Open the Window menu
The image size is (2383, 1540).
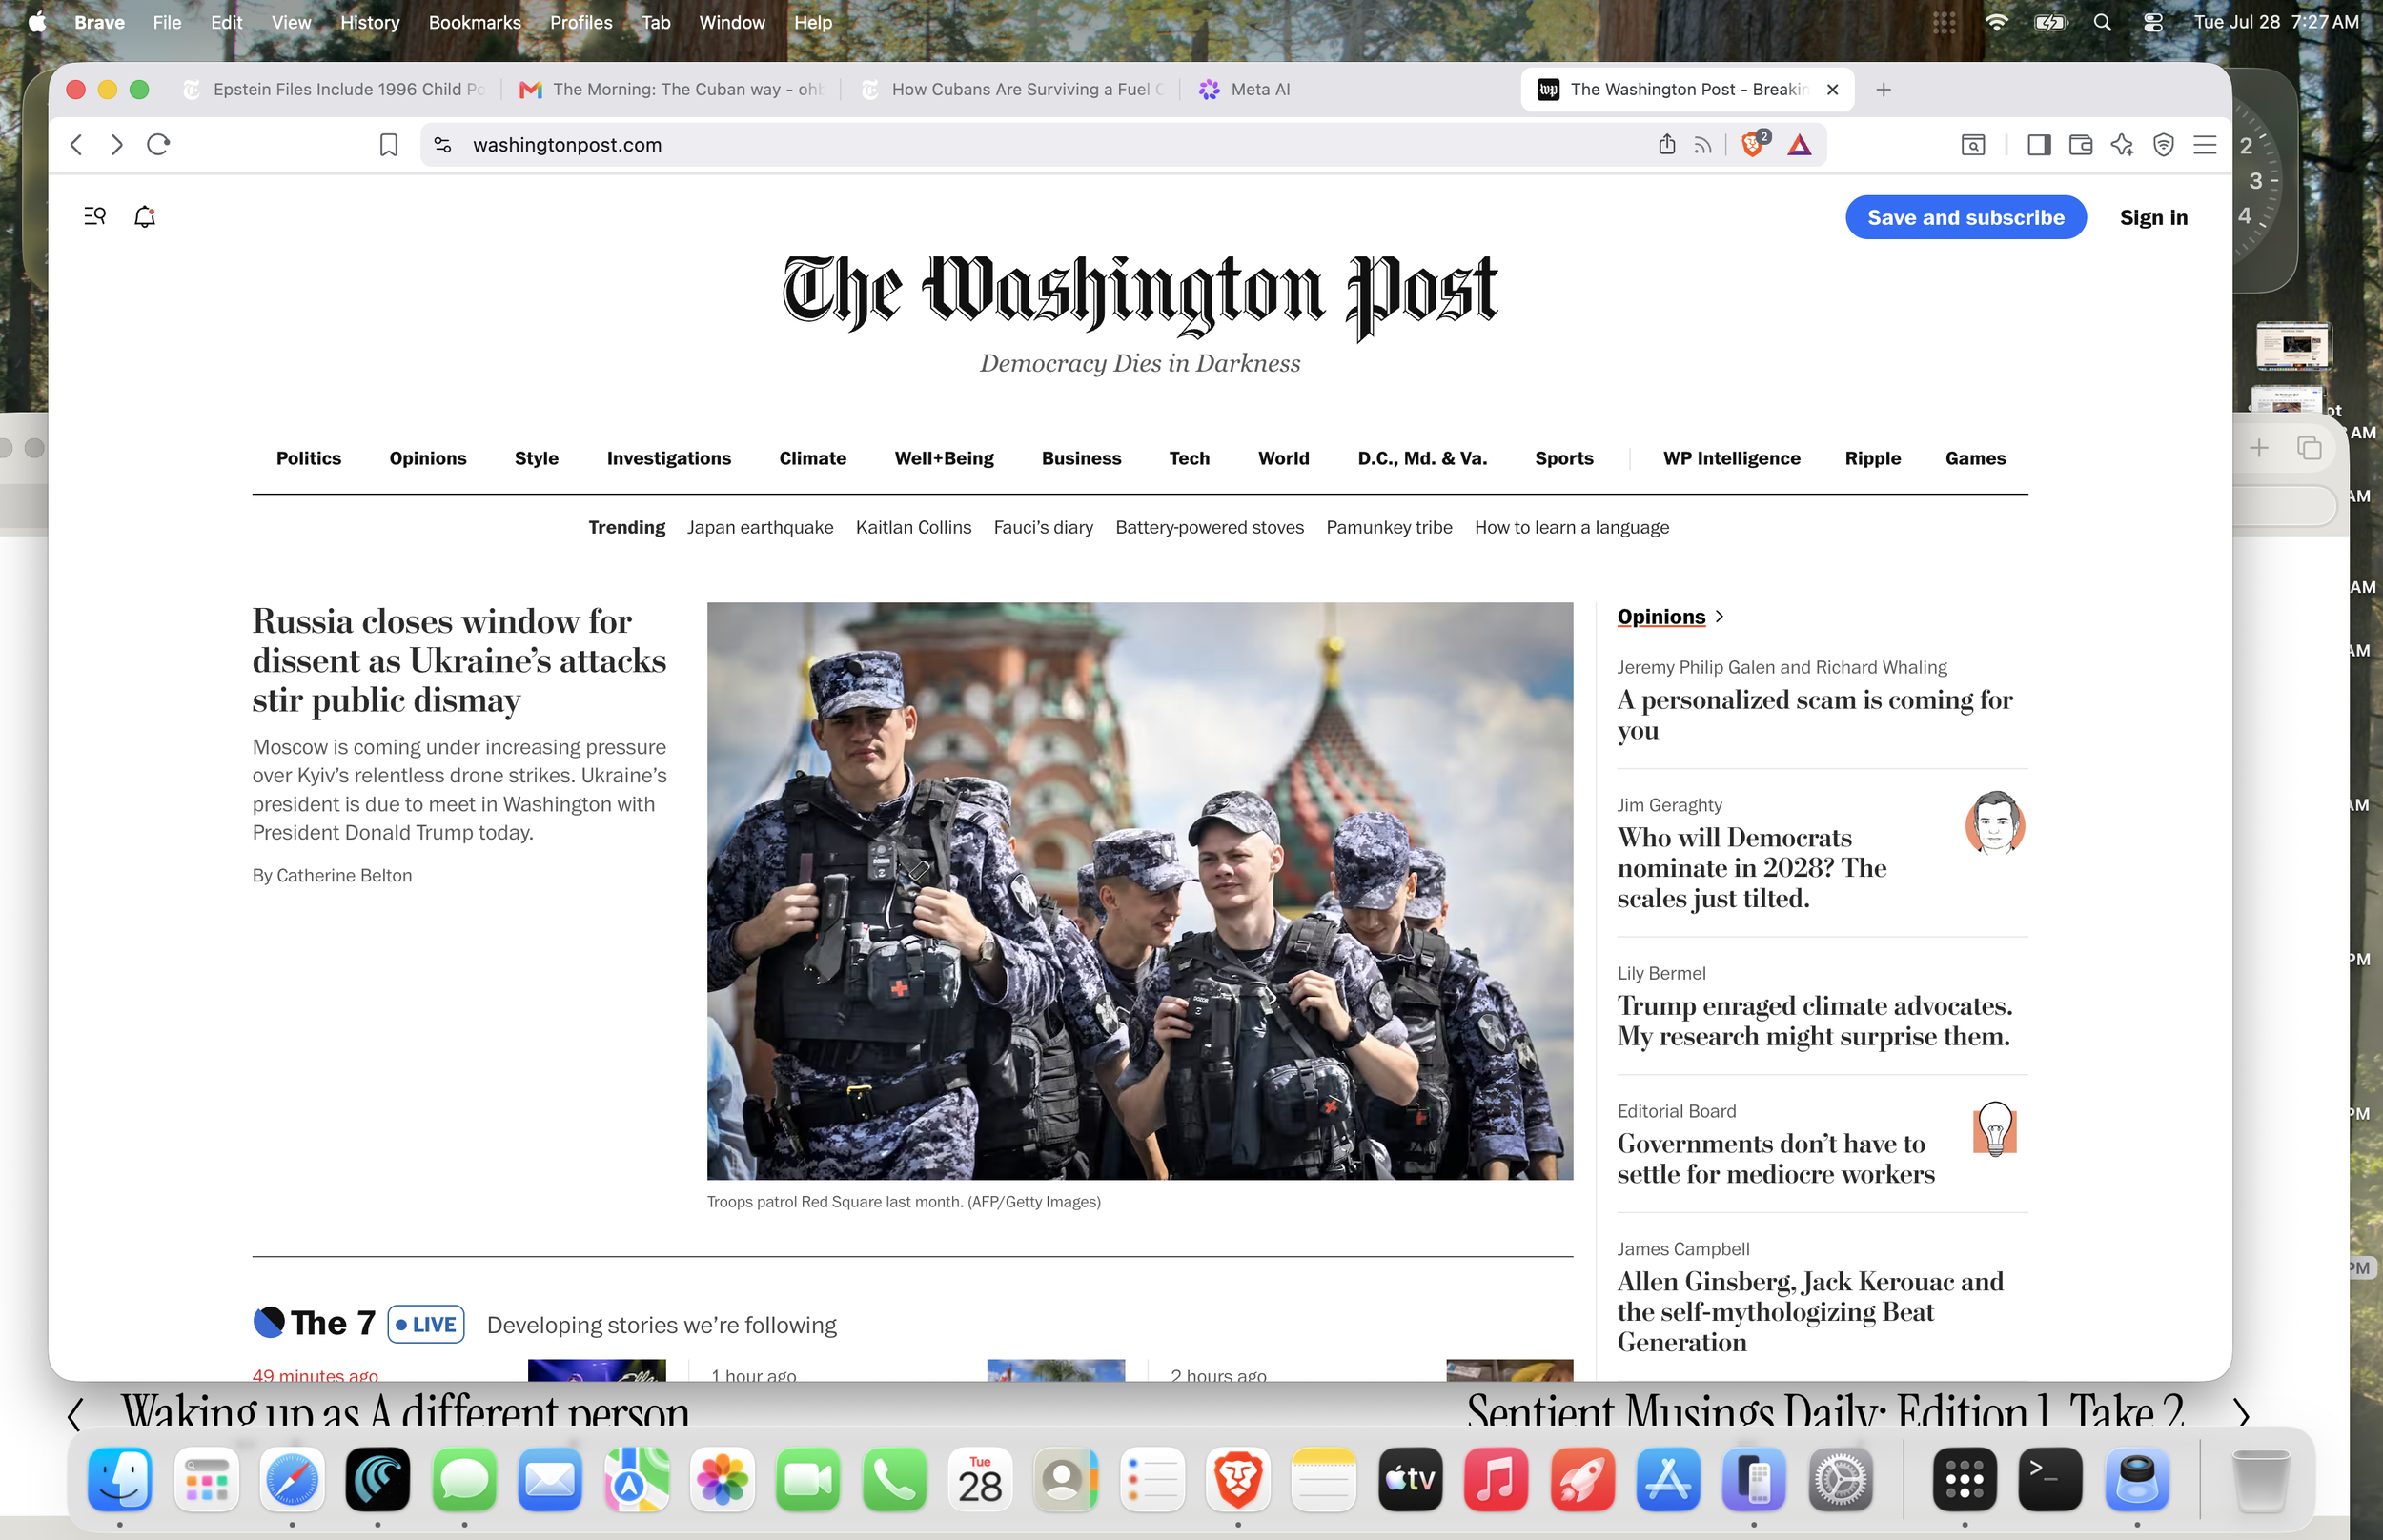pos(732,22)
